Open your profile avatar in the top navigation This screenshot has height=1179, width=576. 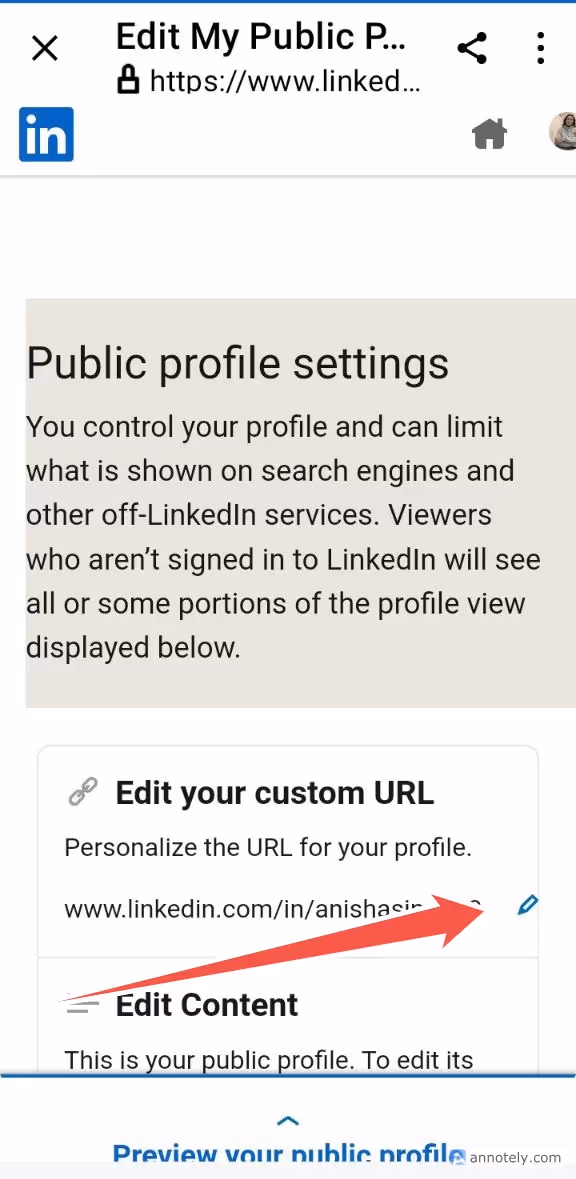(x=563, y=131)
